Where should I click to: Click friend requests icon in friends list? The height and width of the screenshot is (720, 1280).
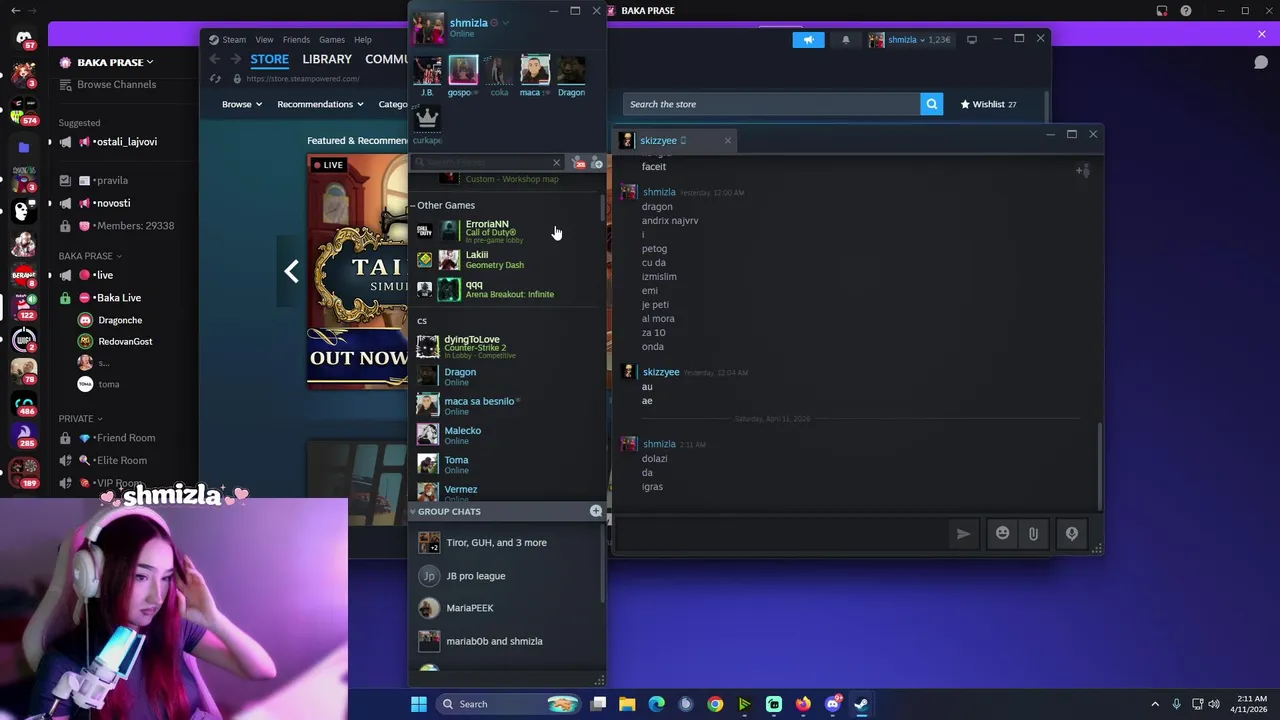pyautogui.click(x=578, y=162)
